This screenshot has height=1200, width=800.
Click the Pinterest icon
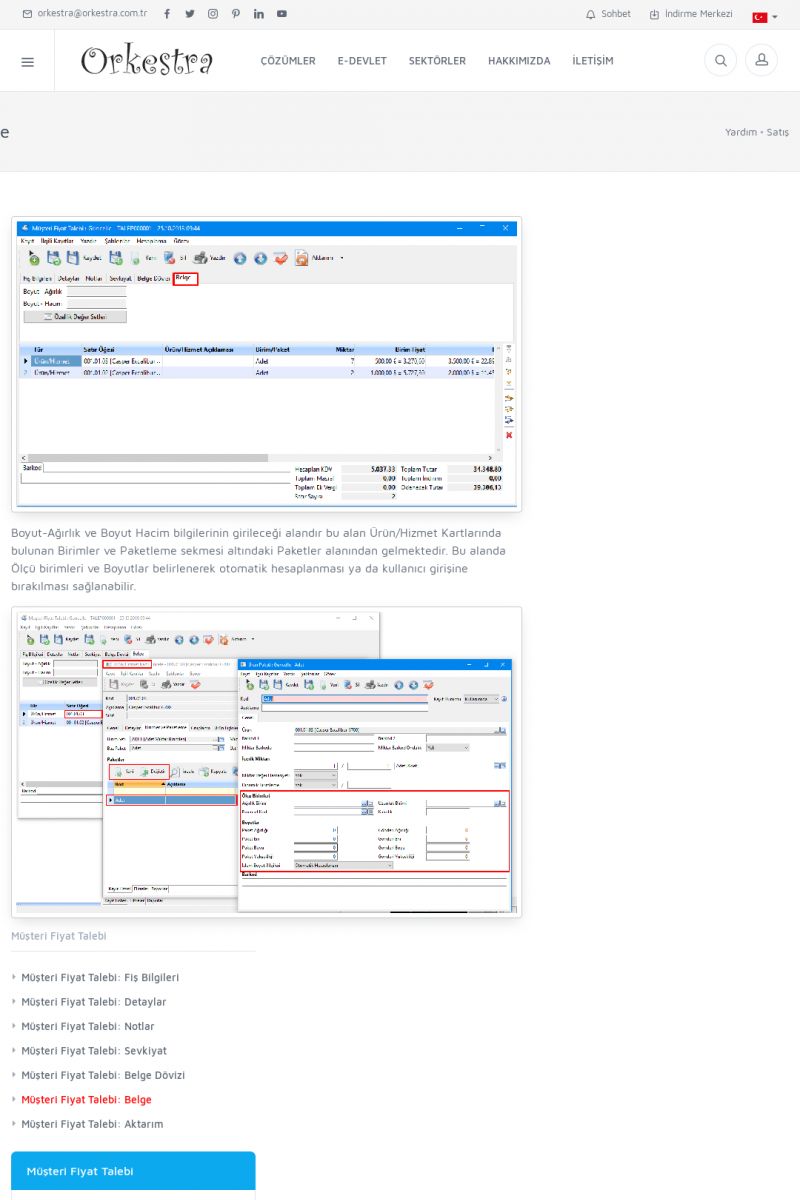click(236, 14)
